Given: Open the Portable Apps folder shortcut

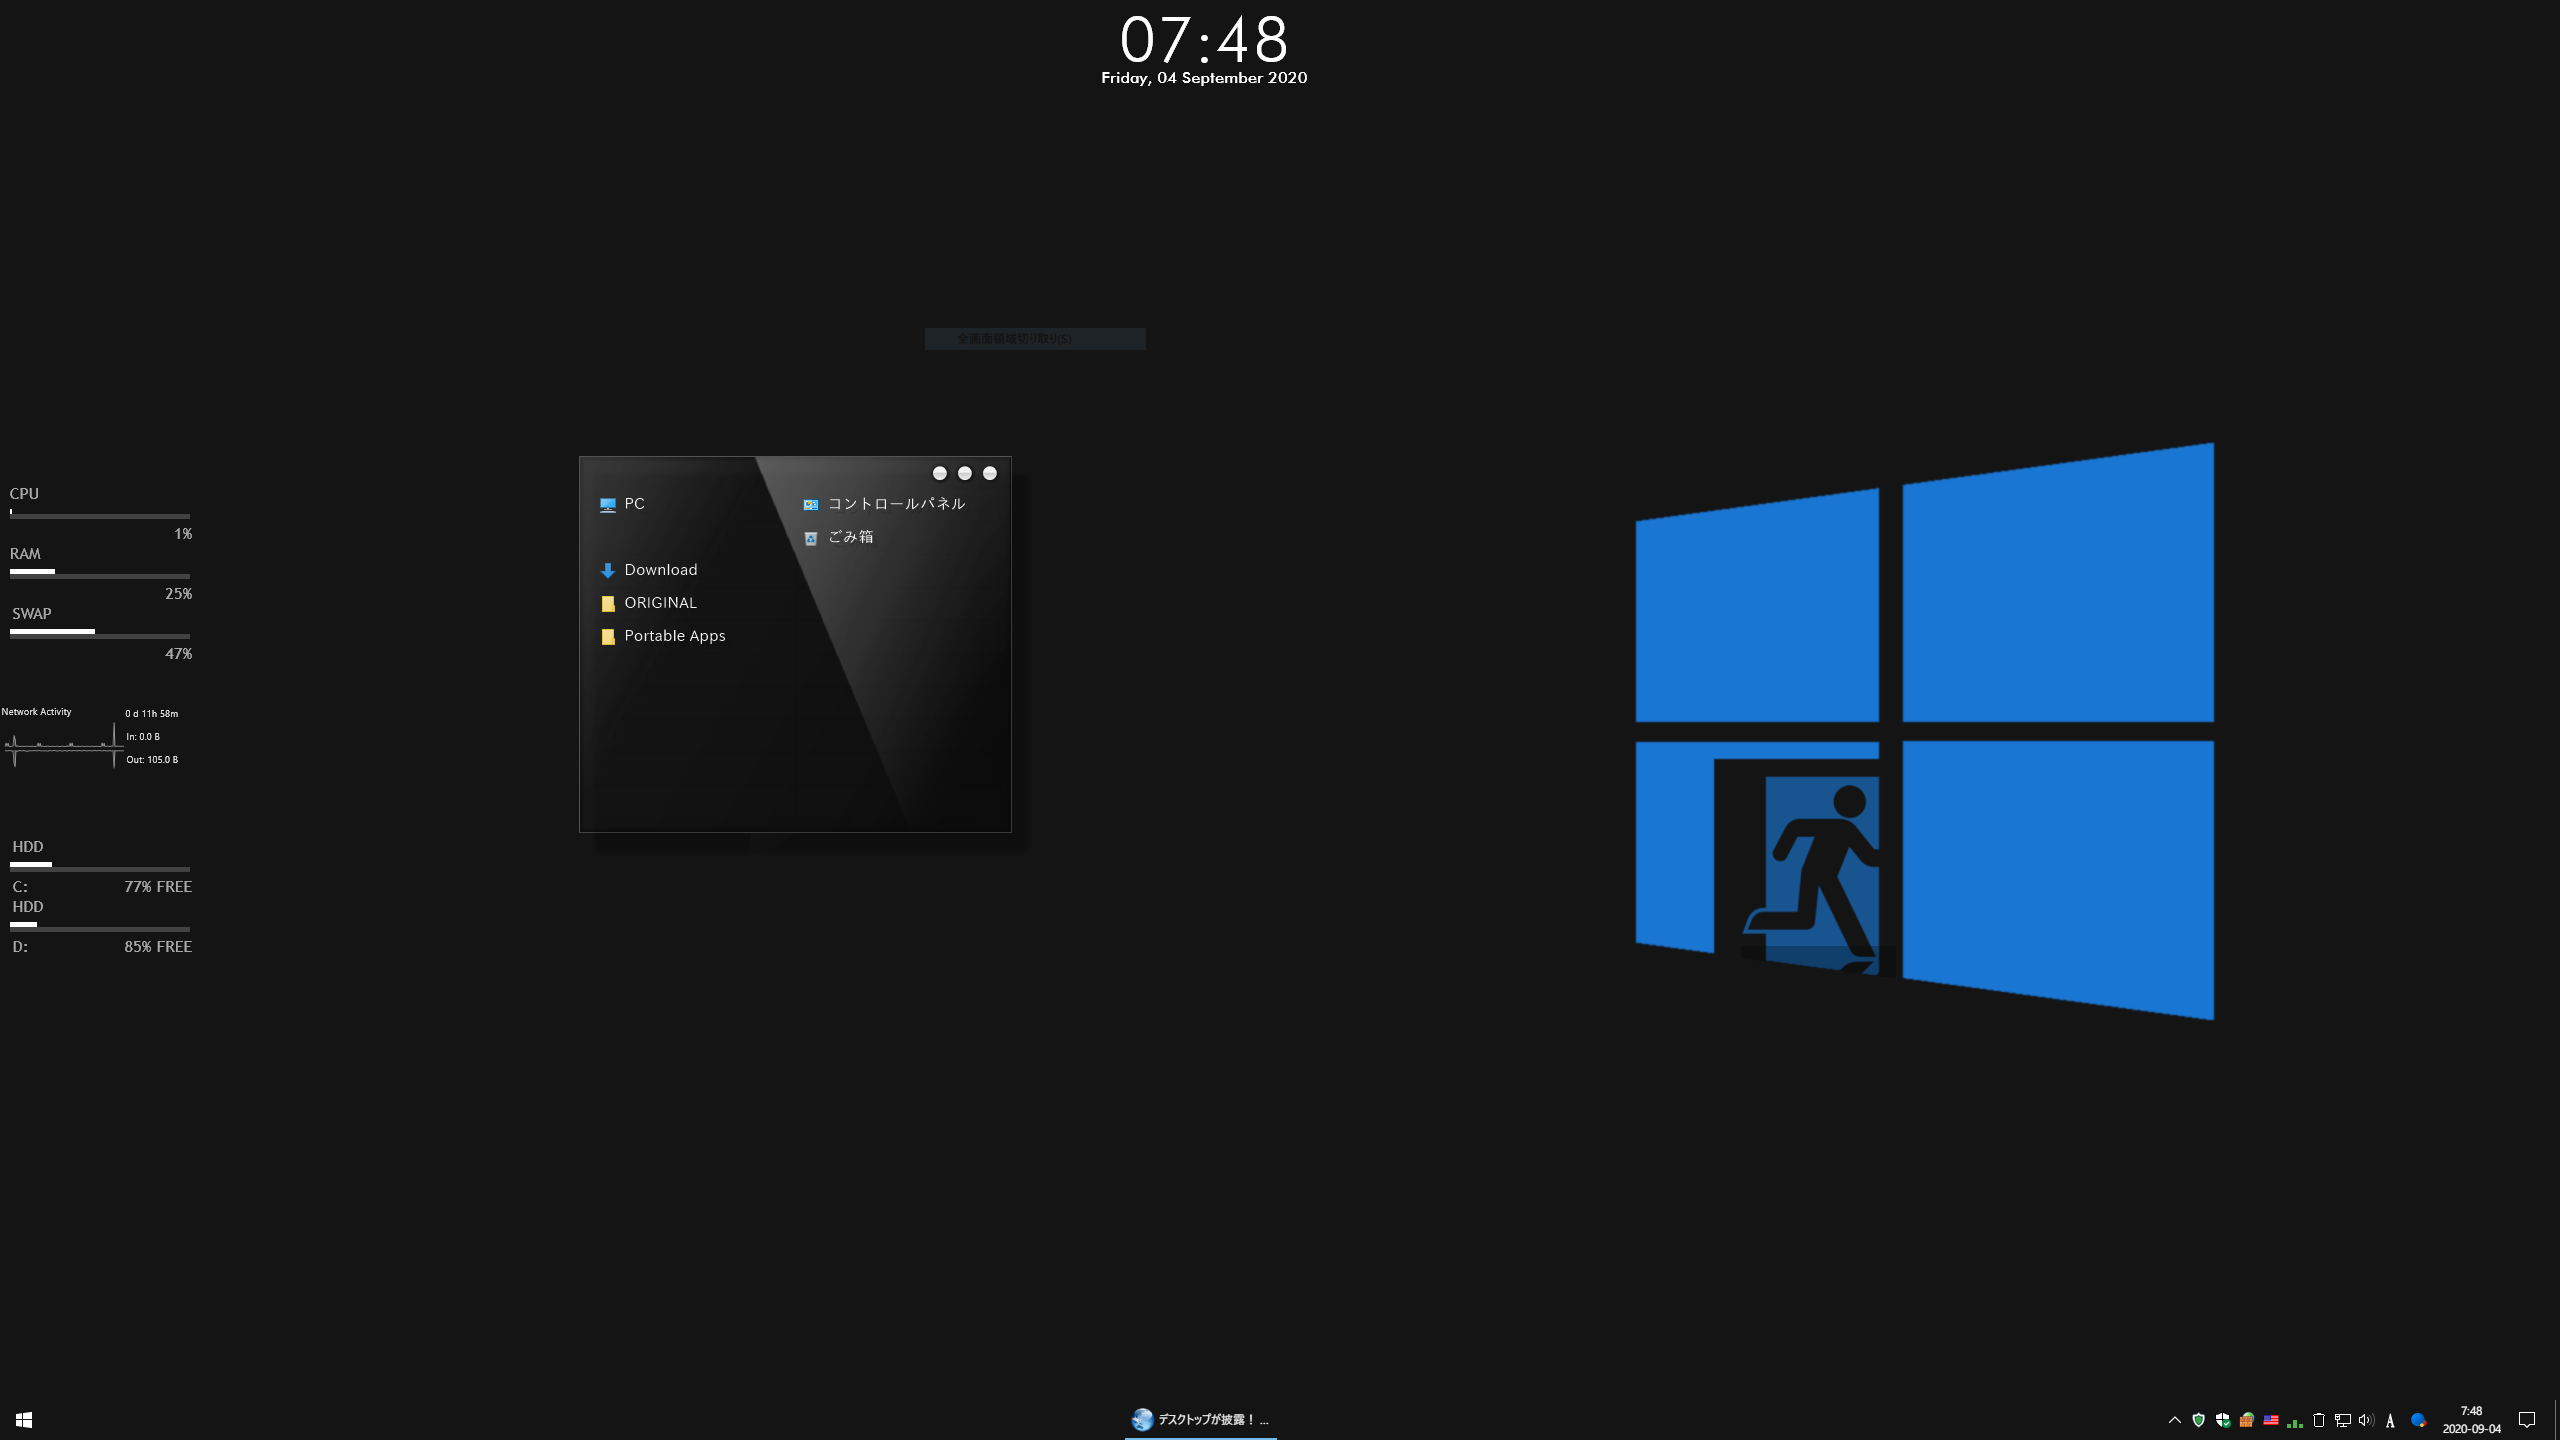Looking at the screenshot, I should tap(663, 636).
